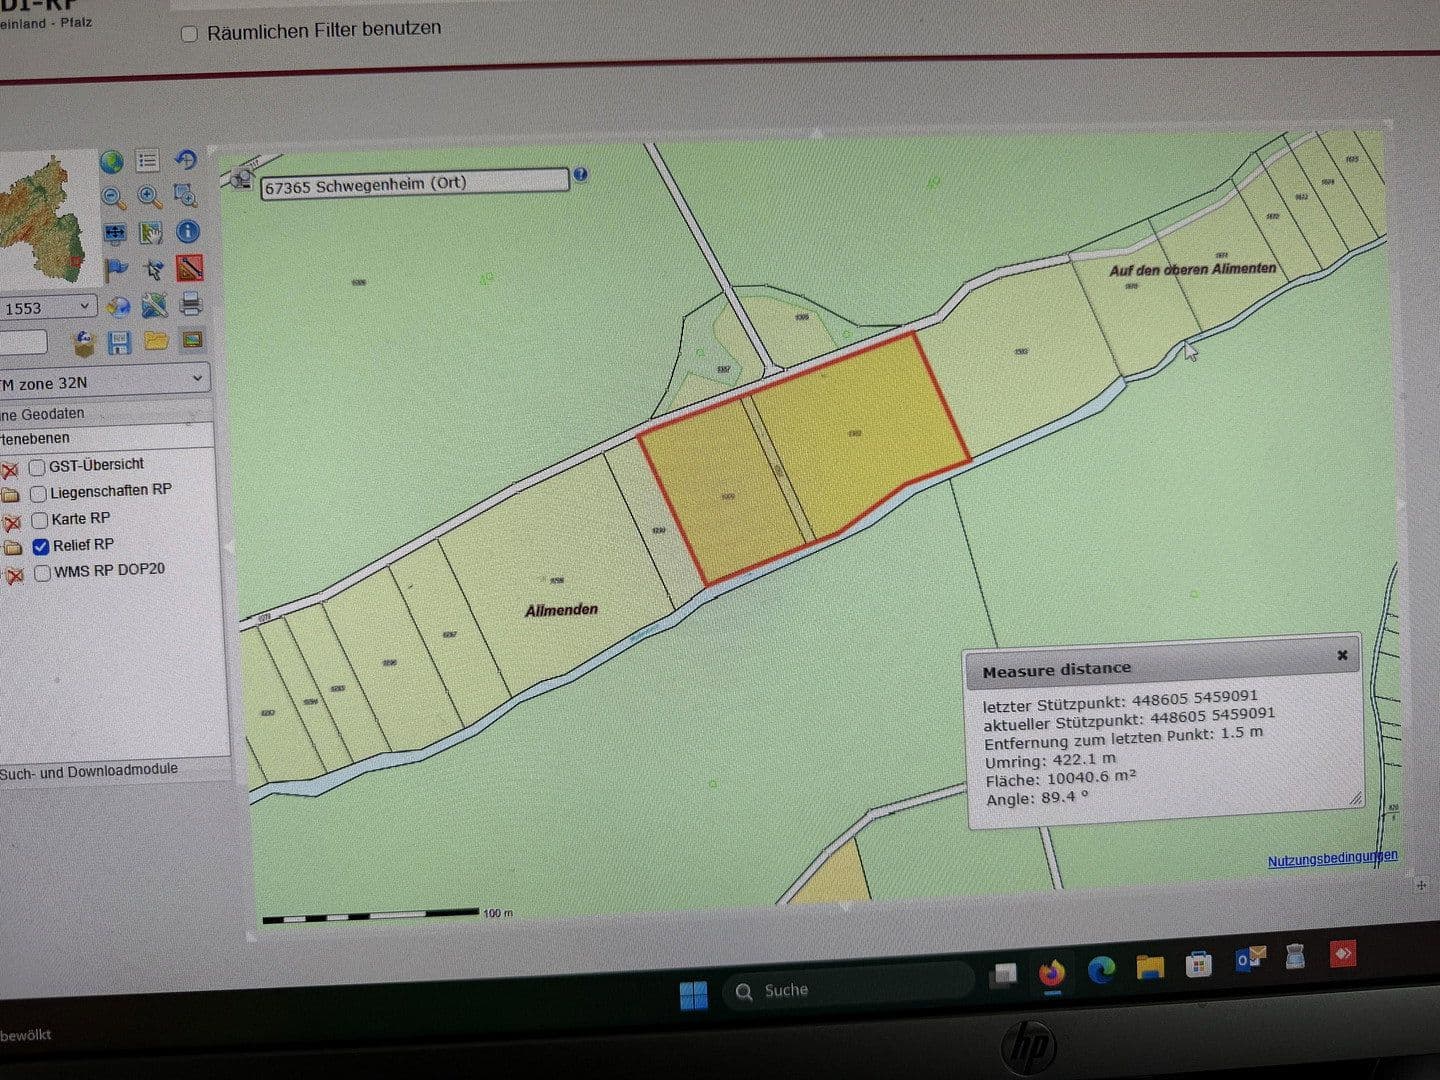1440x1080 pixels.
Task: Open the Geodaten panel header
Action: pos(105,412)
